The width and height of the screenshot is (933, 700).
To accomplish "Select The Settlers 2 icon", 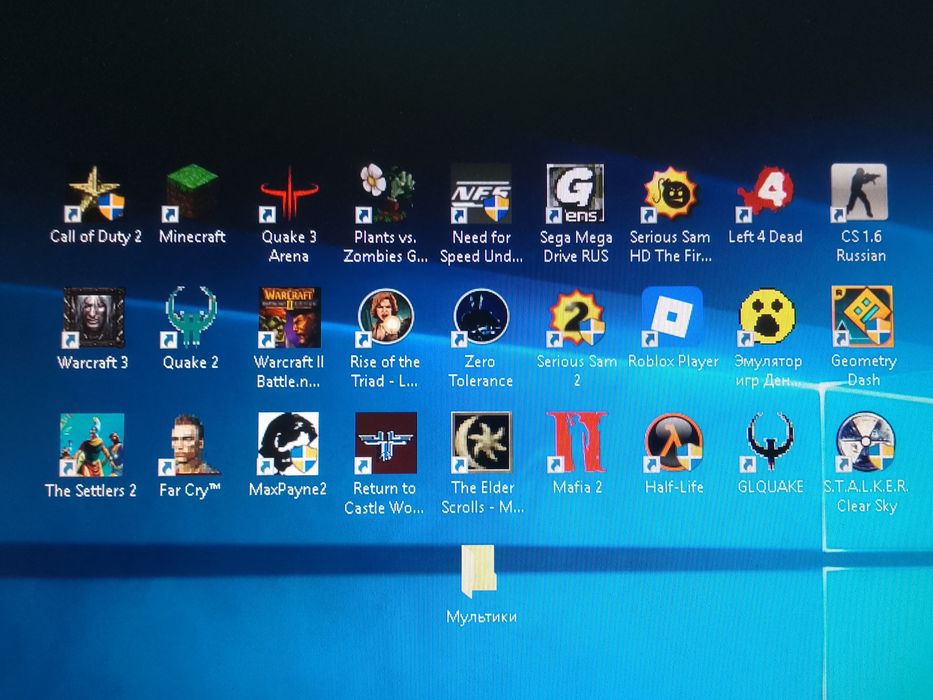I will [92, 445].
